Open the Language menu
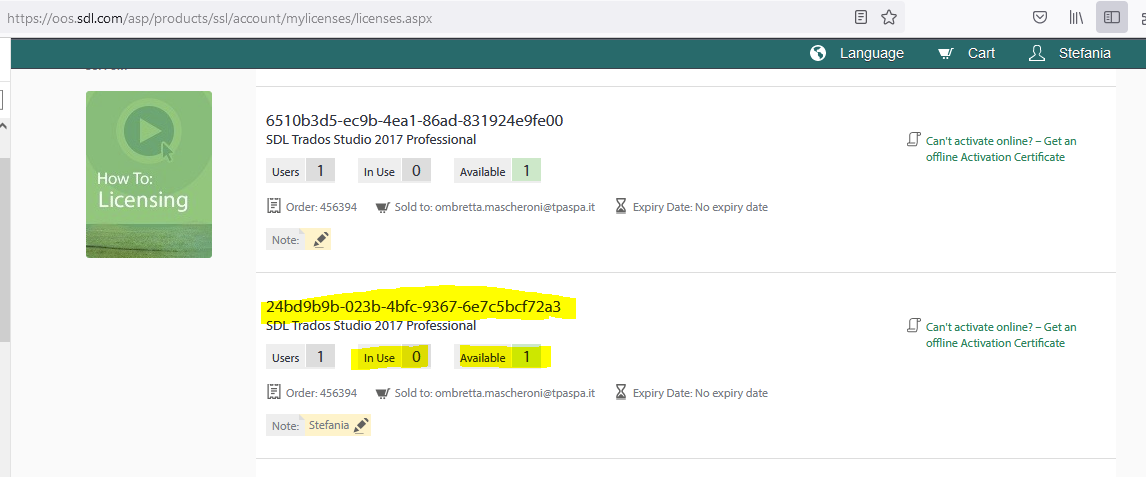The height and width of the screenshot is (477, 1146). (x=872, y=53)
